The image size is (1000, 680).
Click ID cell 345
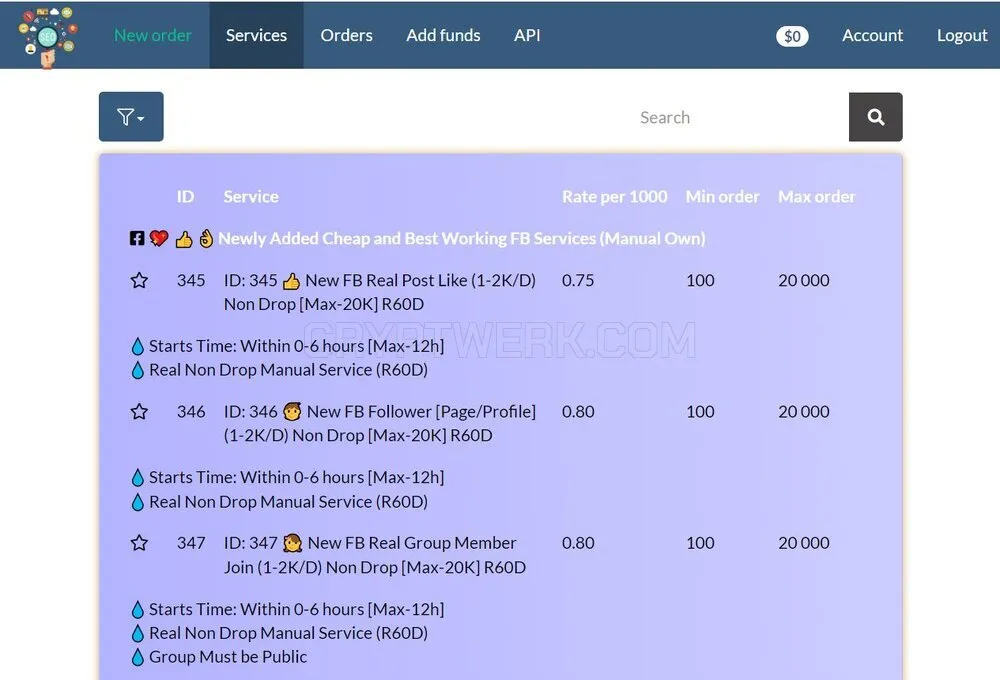pos(191,280)
